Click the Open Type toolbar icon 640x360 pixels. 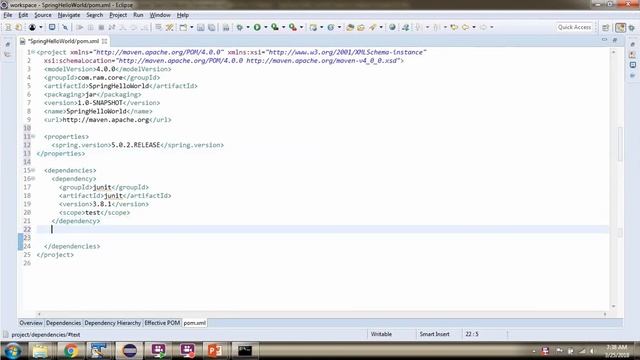(350, 27)
